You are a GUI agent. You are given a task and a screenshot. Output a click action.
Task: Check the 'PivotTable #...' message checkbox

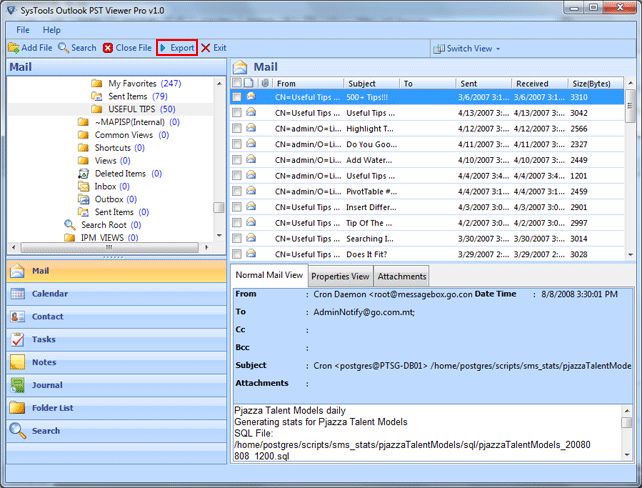coord(237,191)
